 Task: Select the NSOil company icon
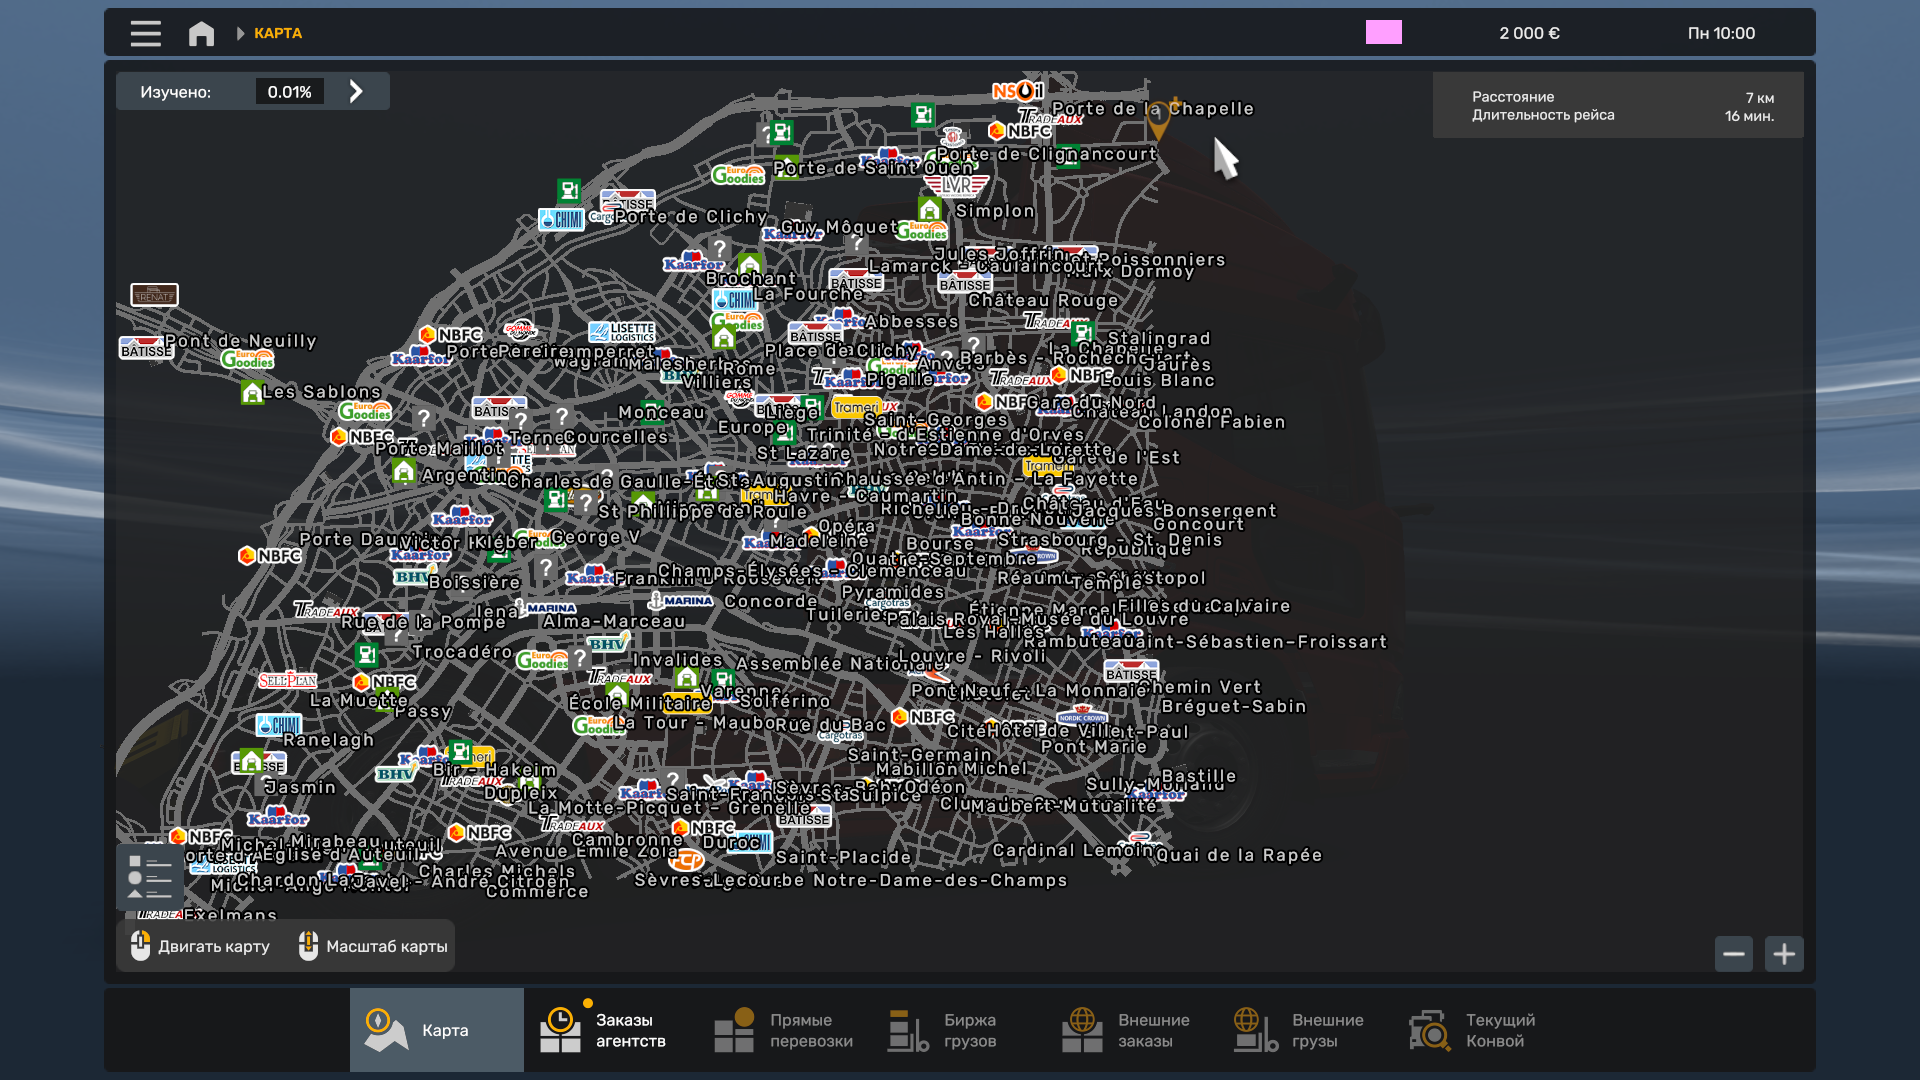[1016, 91]
